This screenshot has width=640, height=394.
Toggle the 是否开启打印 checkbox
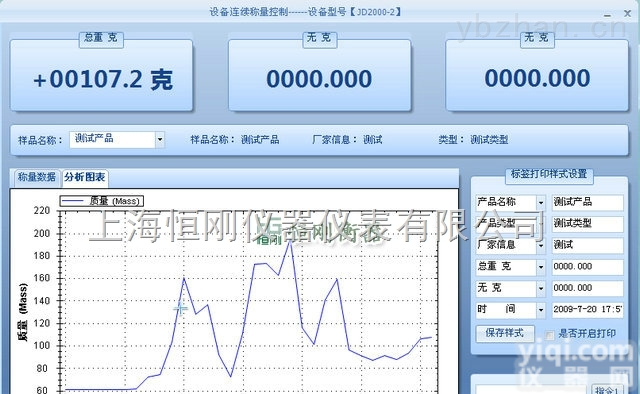pos(550,335)
